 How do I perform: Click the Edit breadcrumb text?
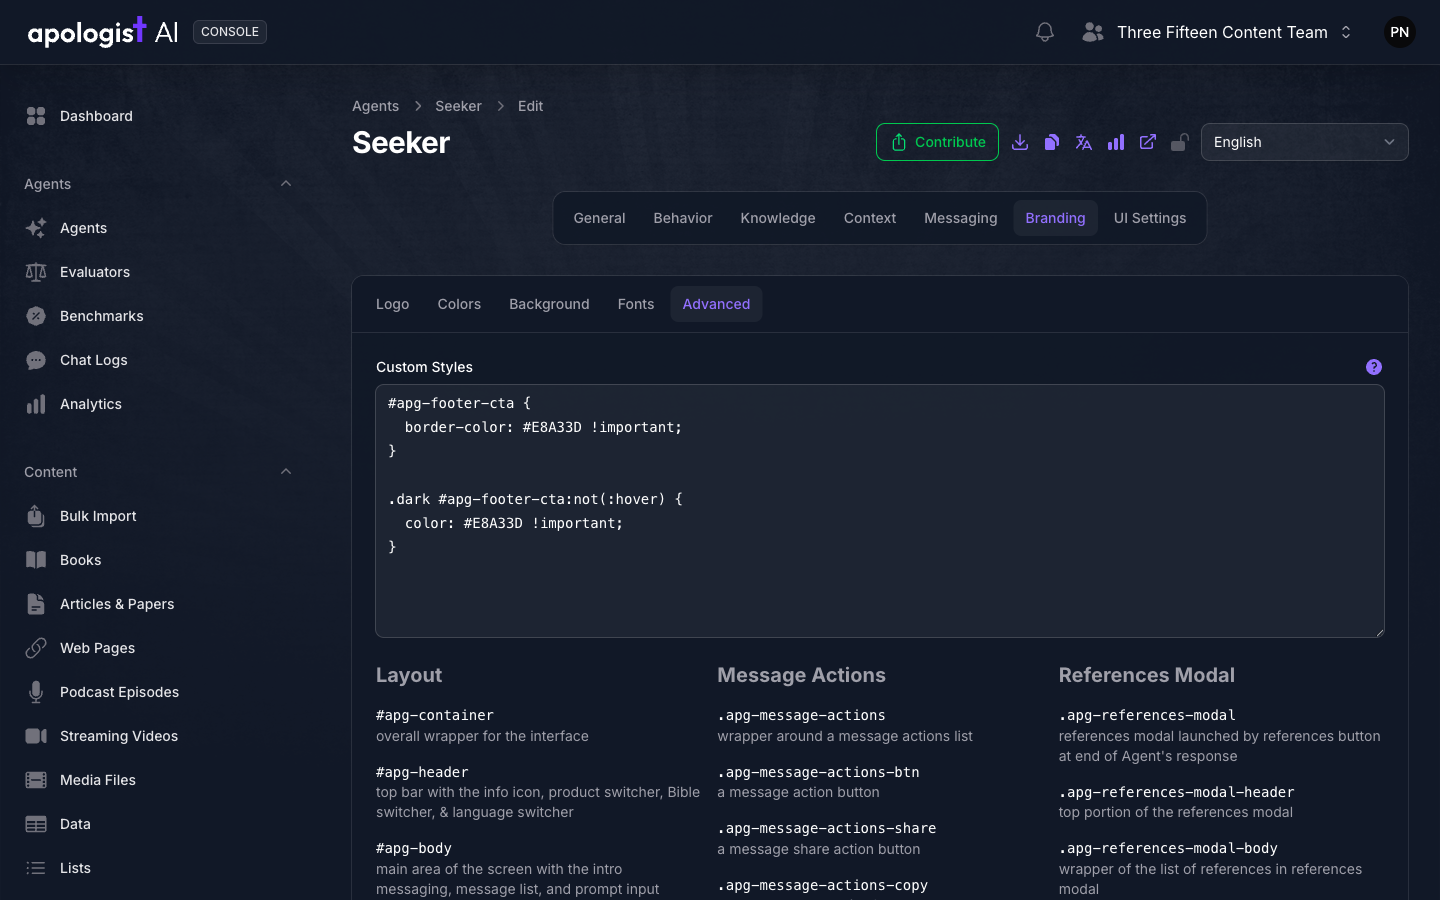530,106
